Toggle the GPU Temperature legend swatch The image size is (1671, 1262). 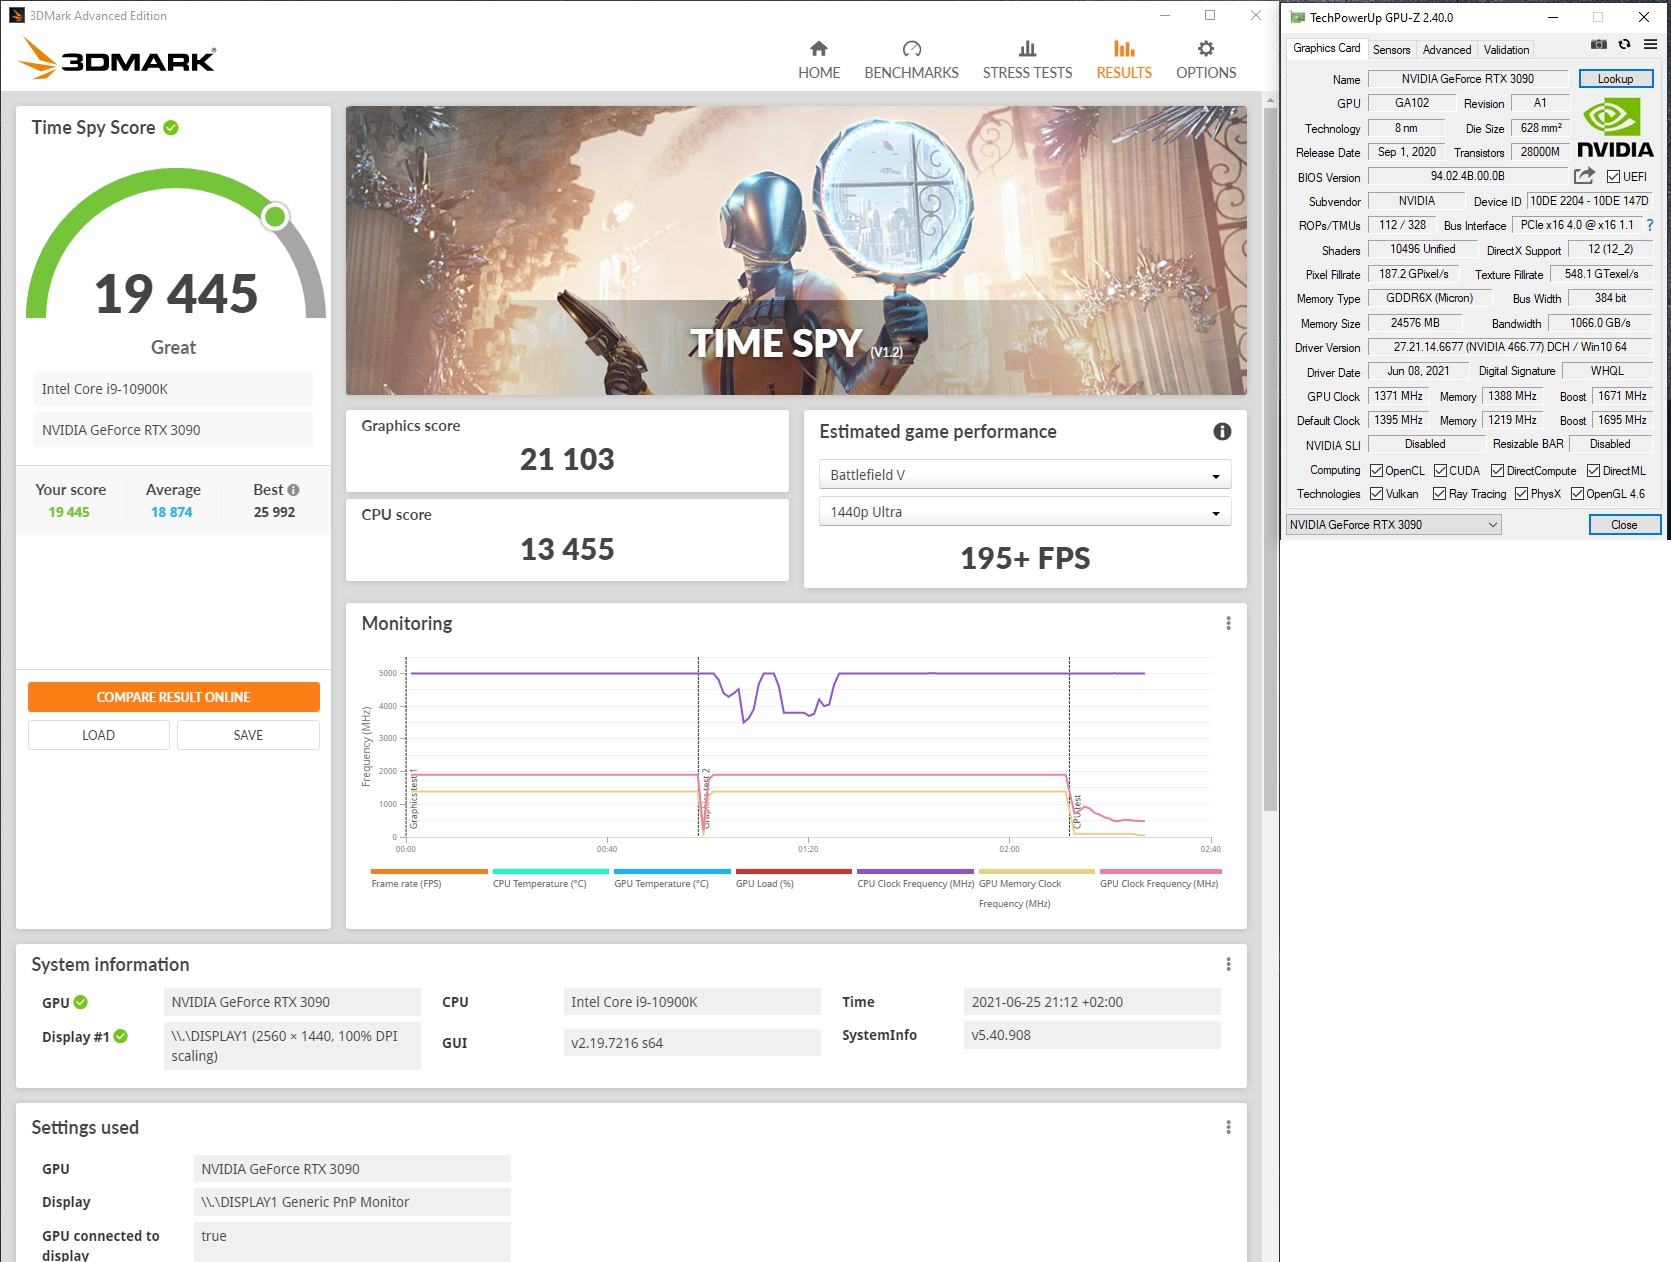click(672, 871)
